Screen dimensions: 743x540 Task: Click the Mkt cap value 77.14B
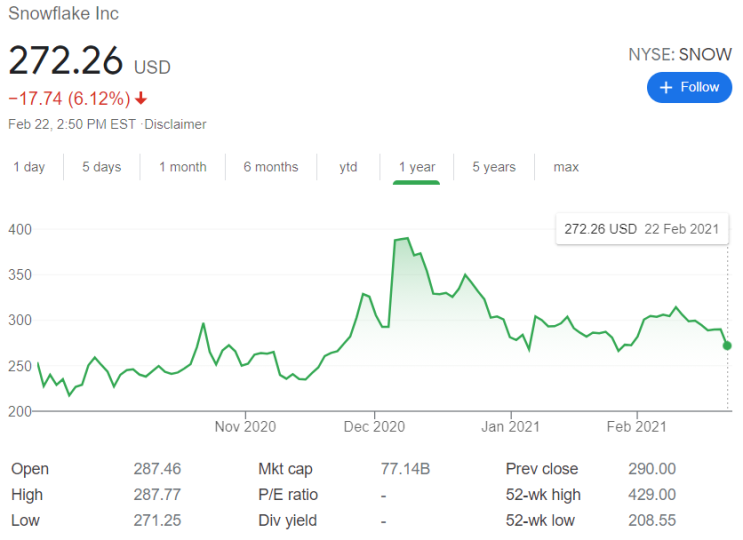404,469
